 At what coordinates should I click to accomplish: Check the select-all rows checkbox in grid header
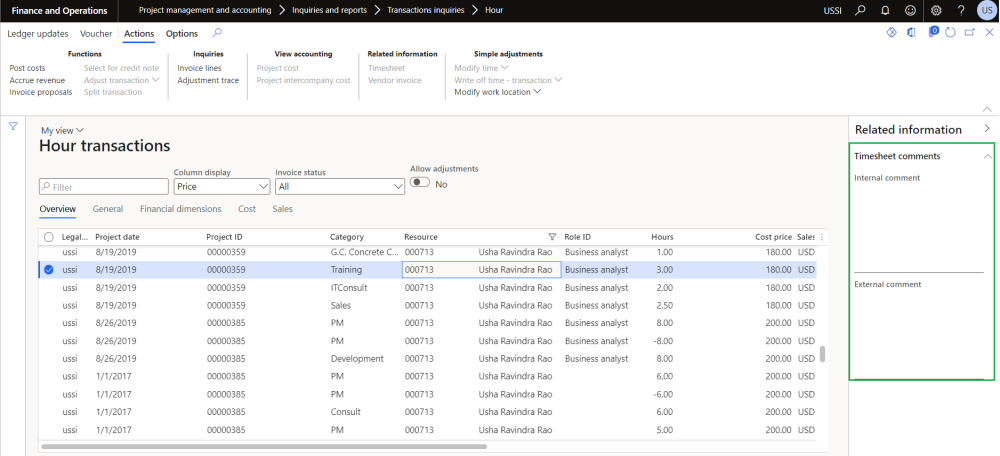(x=48, y=237)
